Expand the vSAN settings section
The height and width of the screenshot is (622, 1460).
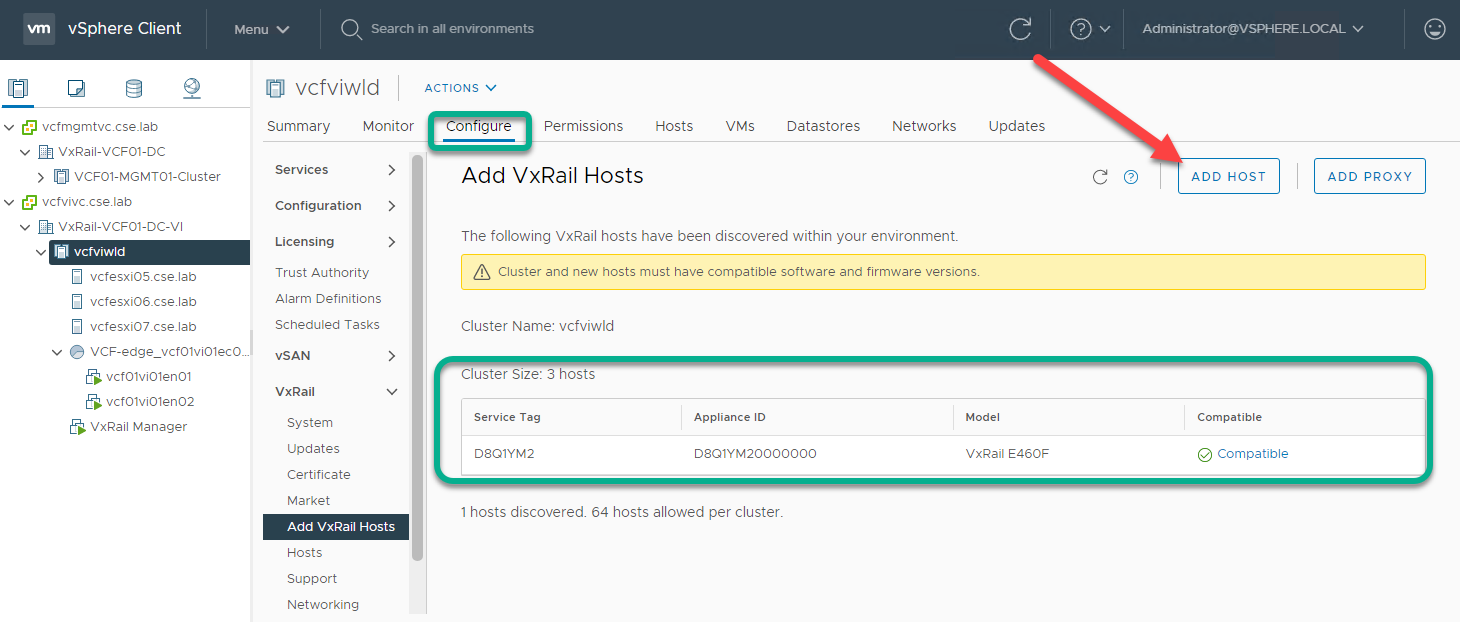coord(391,356)
